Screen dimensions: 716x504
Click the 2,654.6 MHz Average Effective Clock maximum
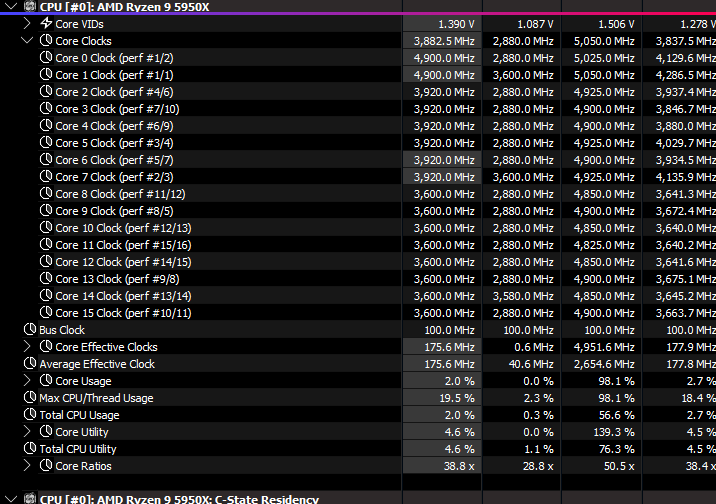pos(604,364)
